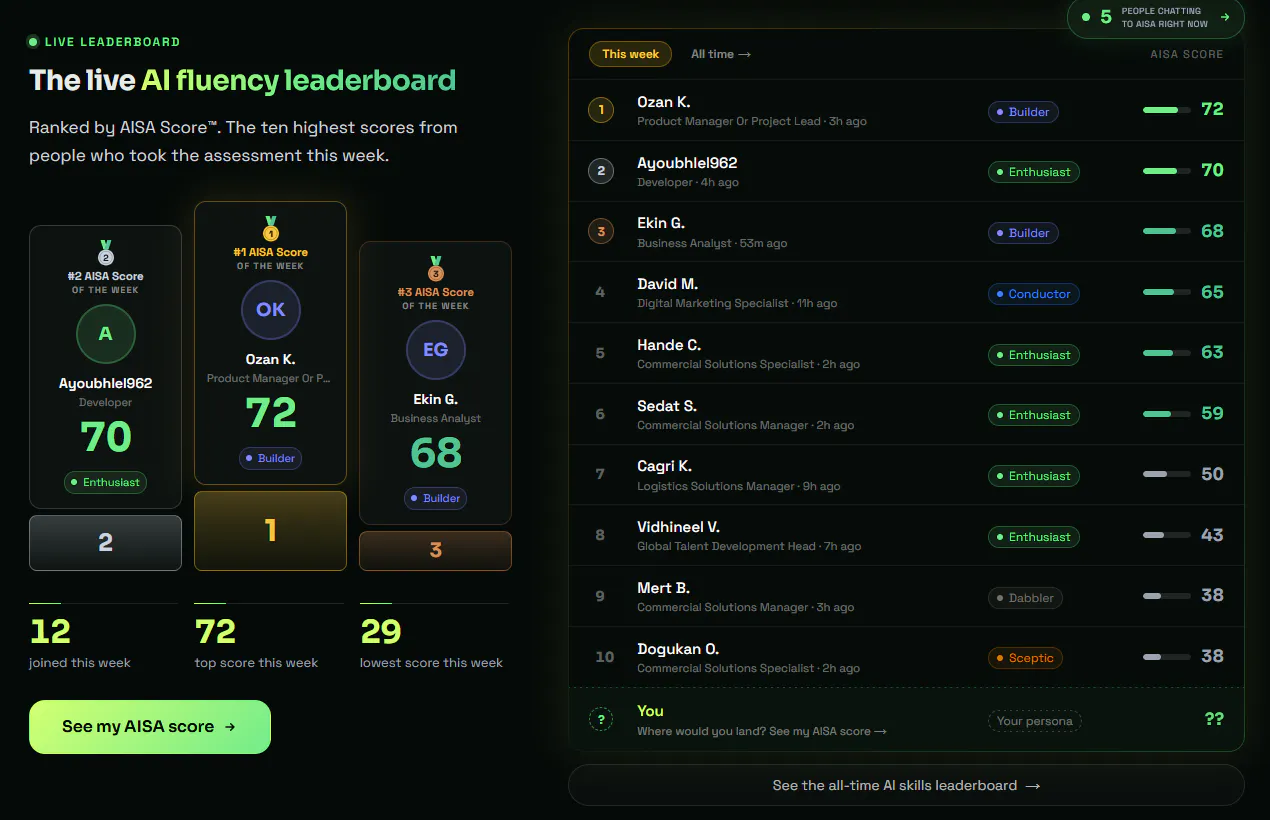This screenshot has width=1270, height=820.
Task: Click the bronze podium block labeled 3
Action: (435, 551)
